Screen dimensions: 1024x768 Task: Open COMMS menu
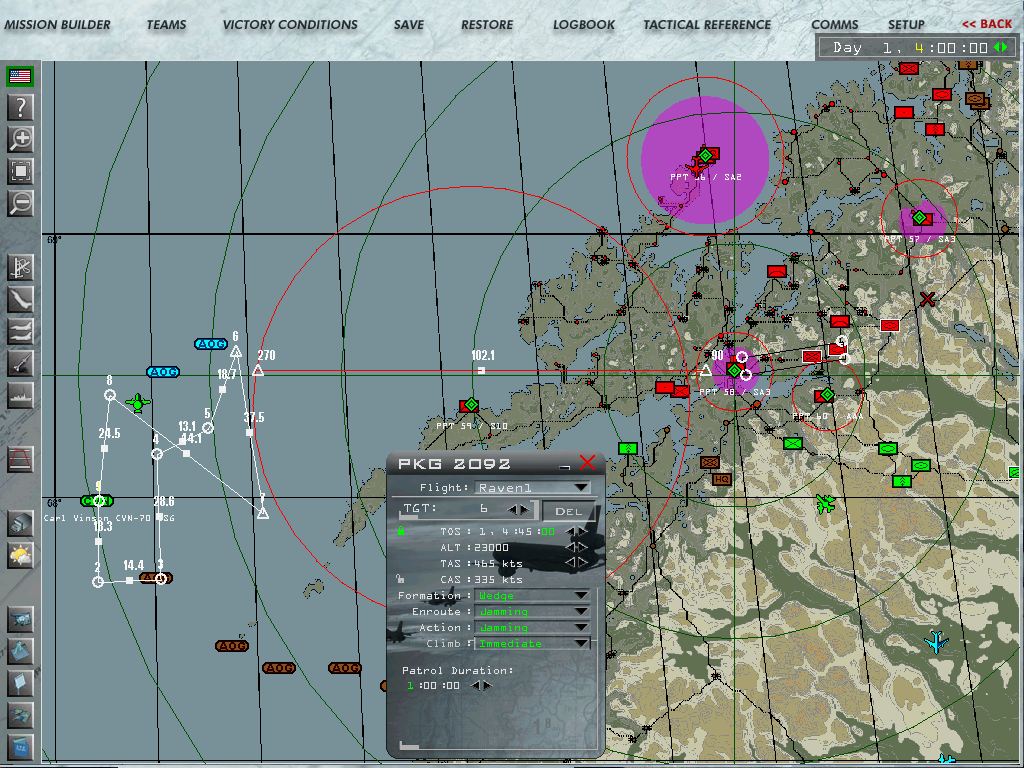[x=835, y=25]
